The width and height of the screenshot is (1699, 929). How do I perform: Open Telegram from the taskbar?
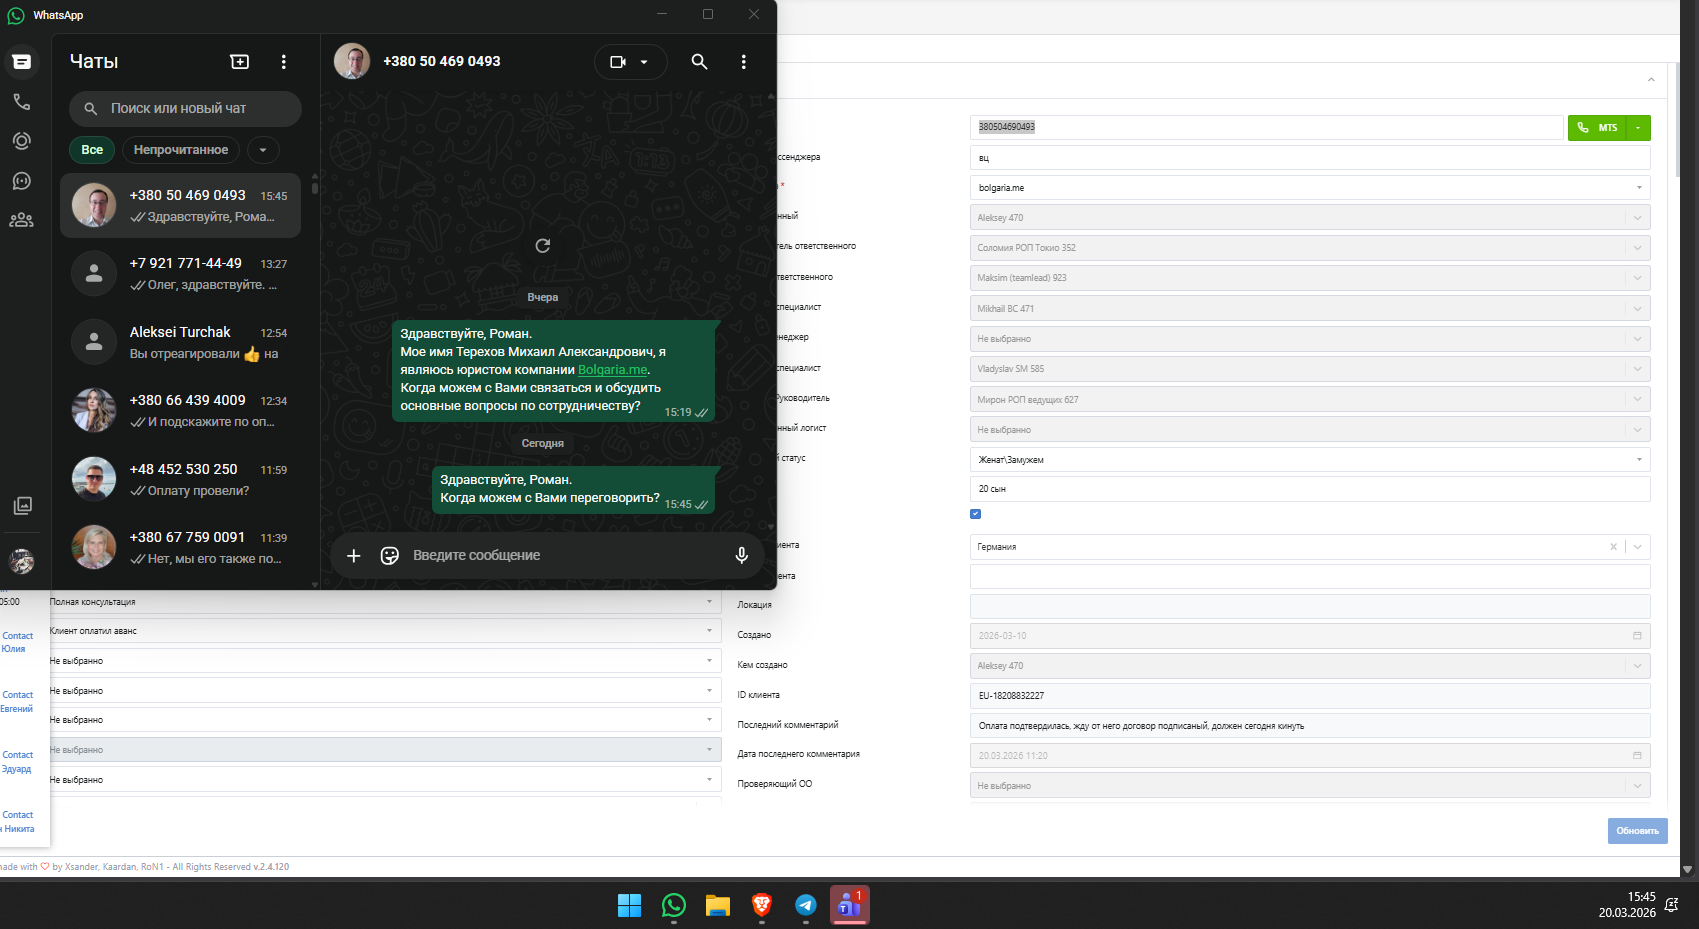[x=806, y=906]
